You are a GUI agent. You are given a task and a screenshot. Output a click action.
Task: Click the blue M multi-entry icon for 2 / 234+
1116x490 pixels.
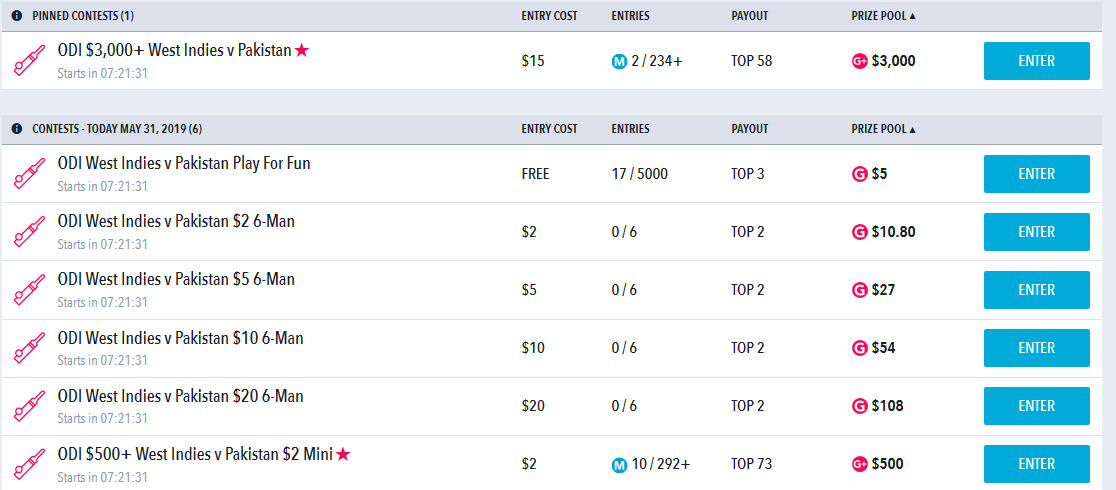(x=618, y=62)
